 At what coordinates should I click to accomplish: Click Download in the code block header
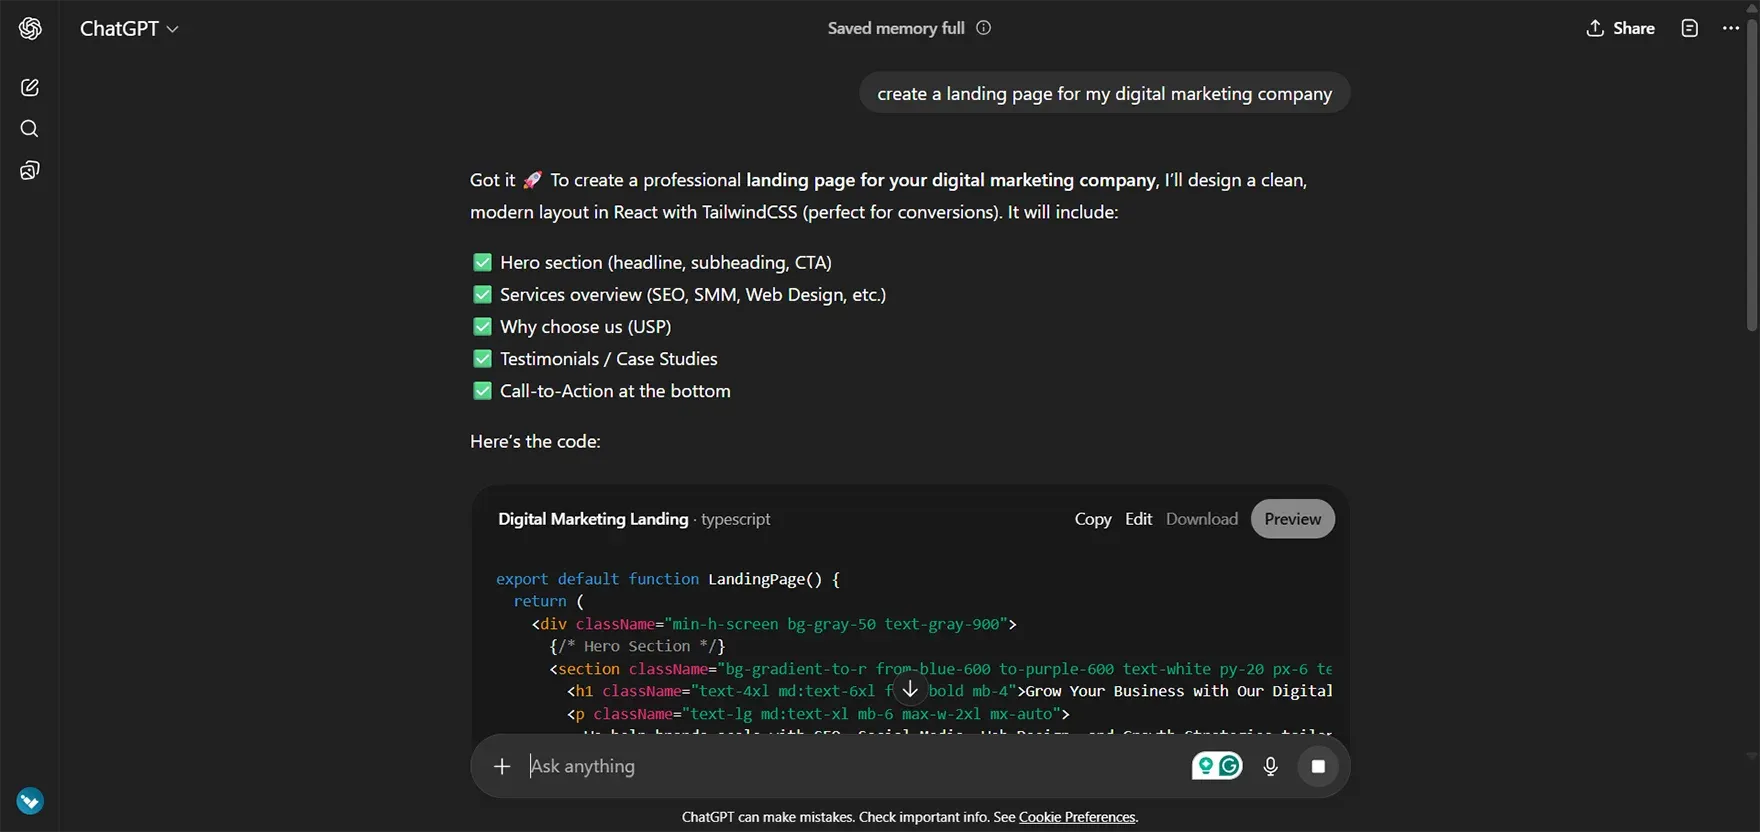(1201, 519)
